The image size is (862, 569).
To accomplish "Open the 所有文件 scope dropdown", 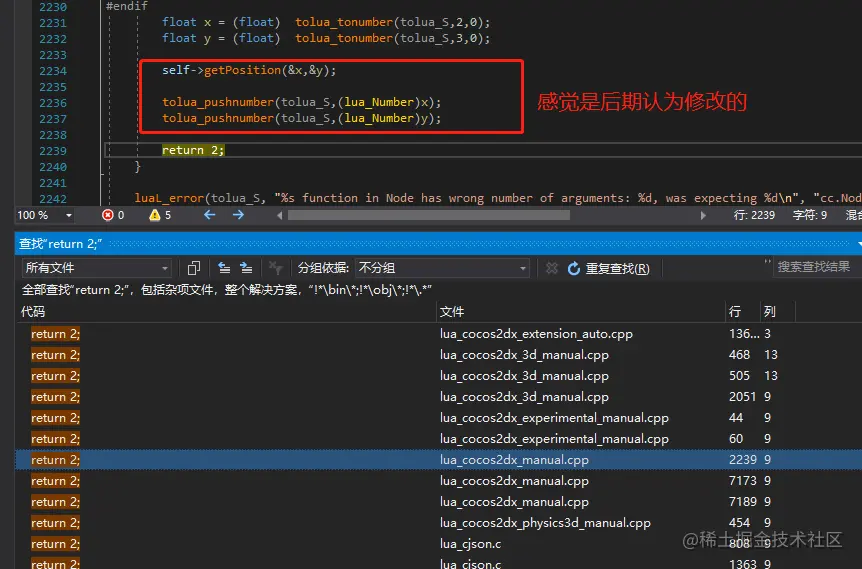I will click(x=96, y=268).
